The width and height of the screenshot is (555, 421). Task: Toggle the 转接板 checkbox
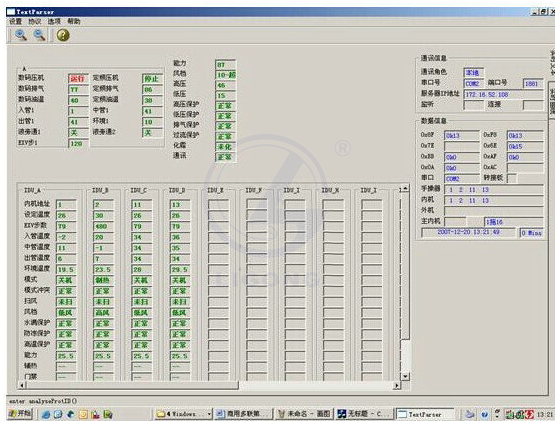coord(512,178)
